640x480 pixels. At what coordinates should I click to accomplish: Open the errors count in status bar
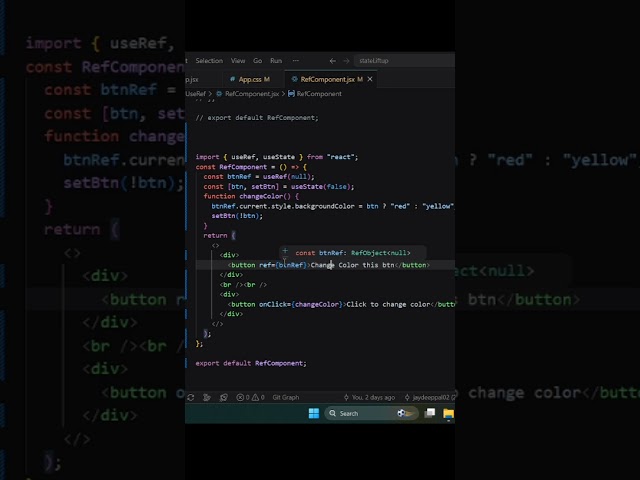243,397
